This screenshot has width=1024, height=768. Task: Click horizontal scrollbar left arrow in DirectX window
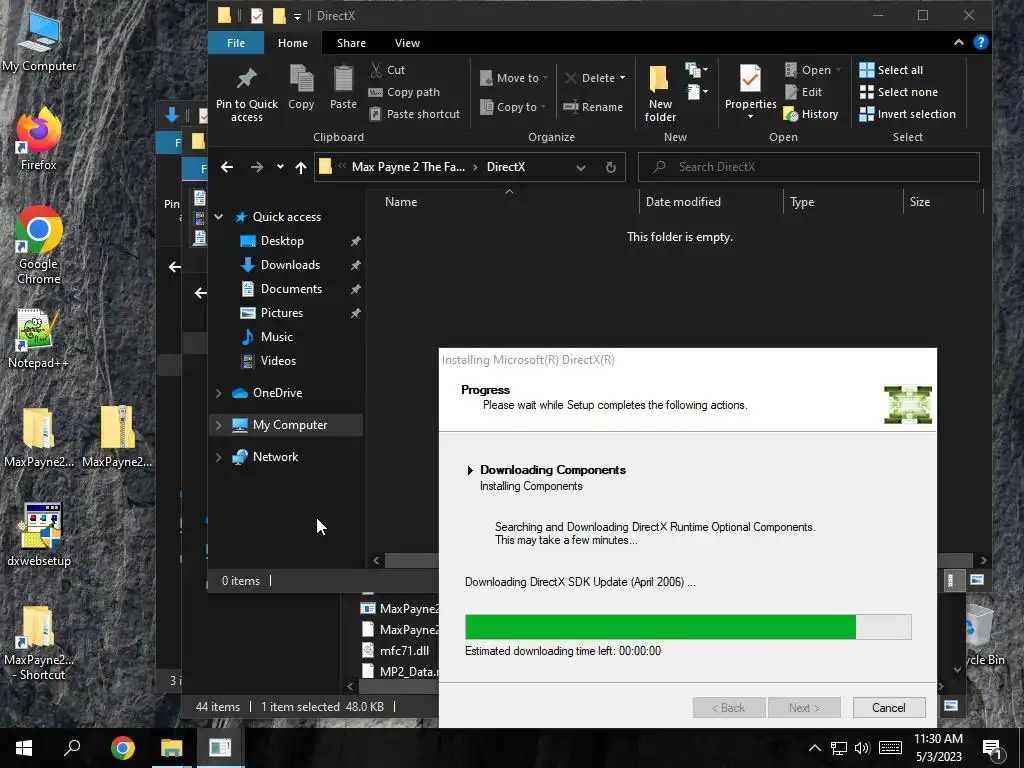tap(376, 560)
